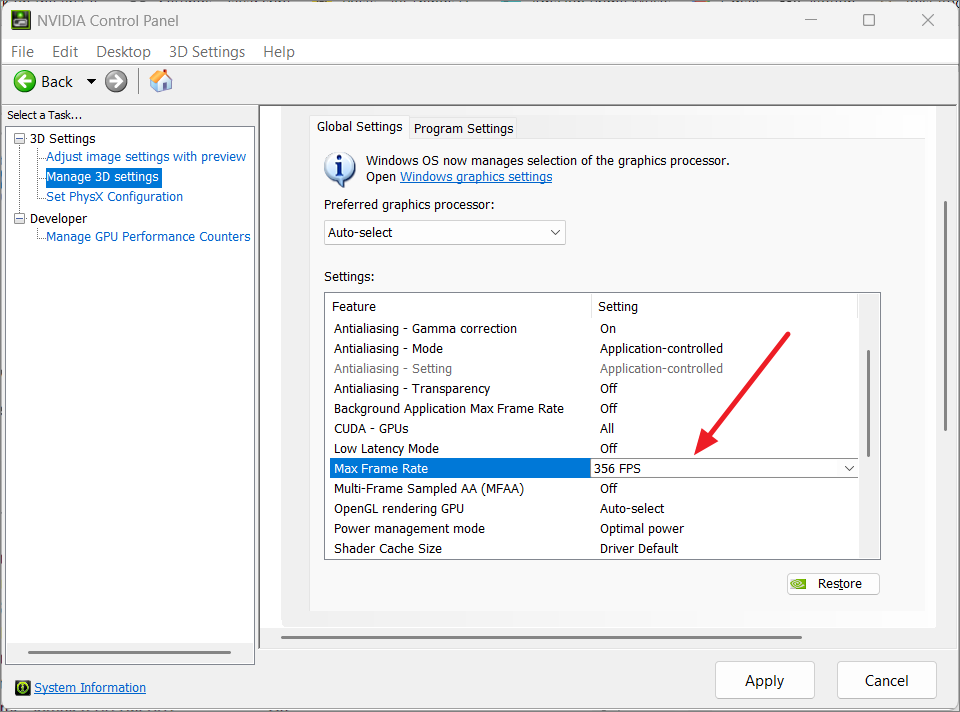The width and height of the screenshot is (960, 712).
Task: Click the grey Forward arrow icon
Action: click(x=116, y=81)
